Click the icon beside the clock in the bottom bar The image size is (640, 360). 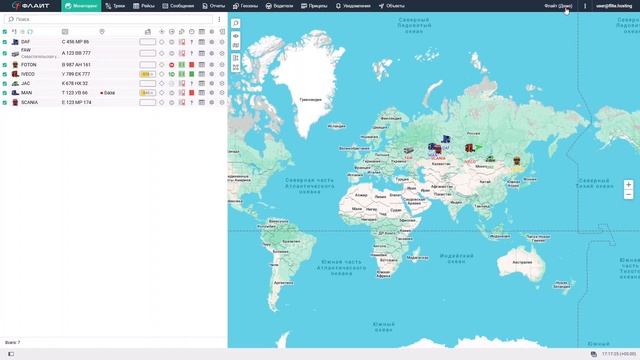(x=593, y=354)
